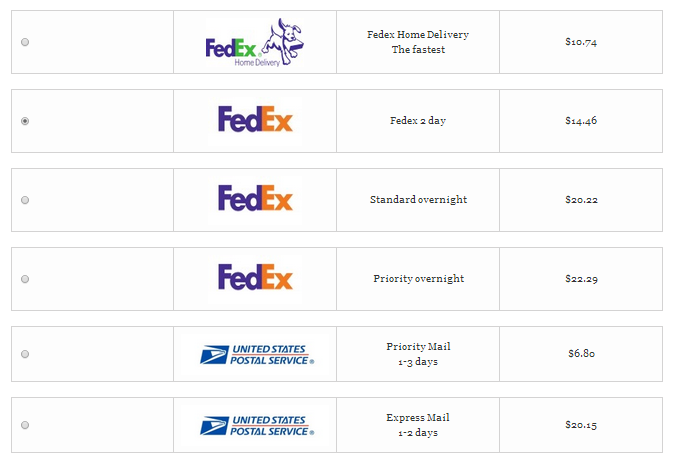681x461 pixels.
Task: Click the $22.29 Priority overnight price
Action: coord(582,279)
